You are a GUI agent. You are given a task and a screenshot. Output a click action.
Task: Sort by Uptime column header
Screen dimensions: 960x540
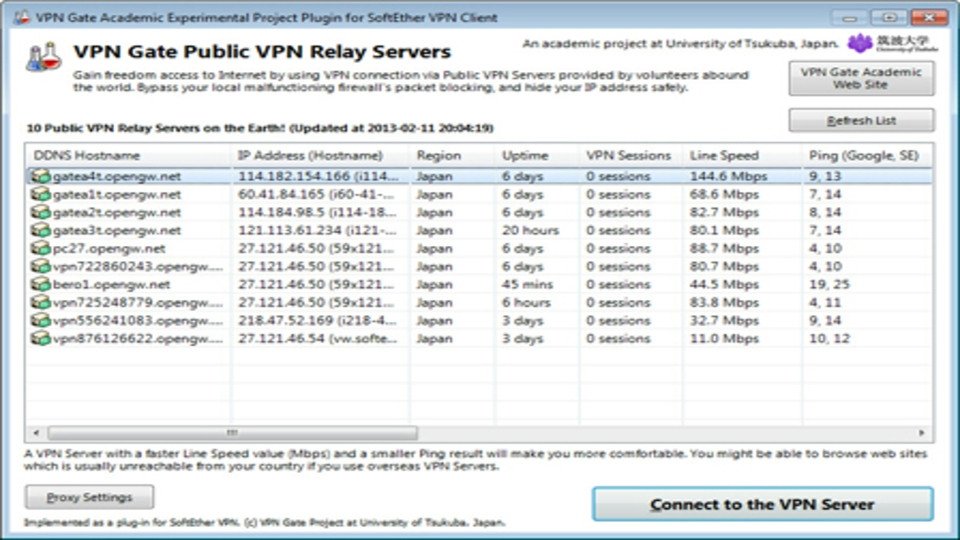pyautogui.click(x=537, y=156)
